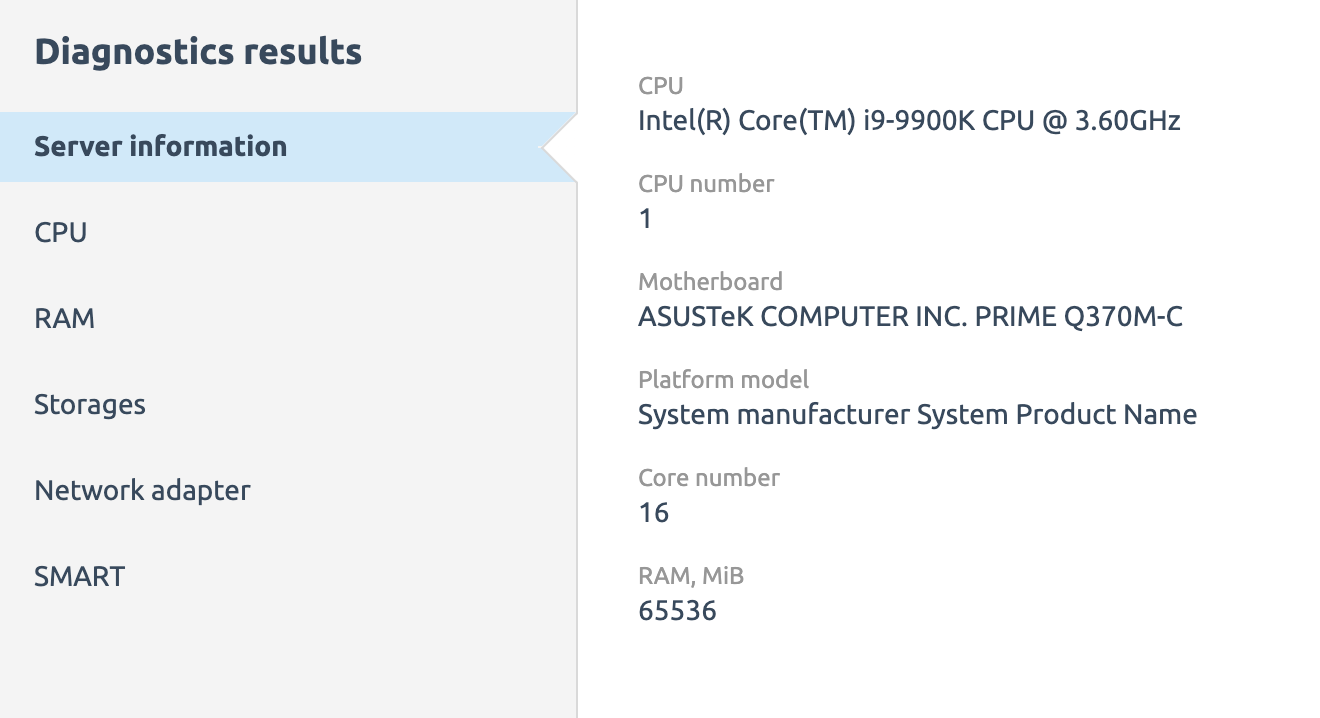Click the RAM, MiB field label
The height and width of the screenshot is (718, 1320).
[691, 576]
